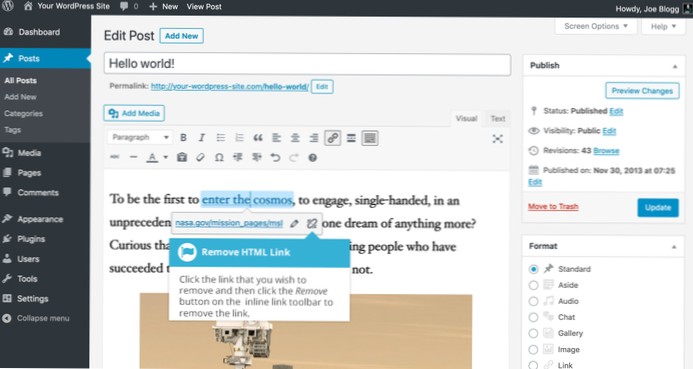693x369 pixels.
Task: Click Add New button beside Edit Post
Action: (181, 36)
